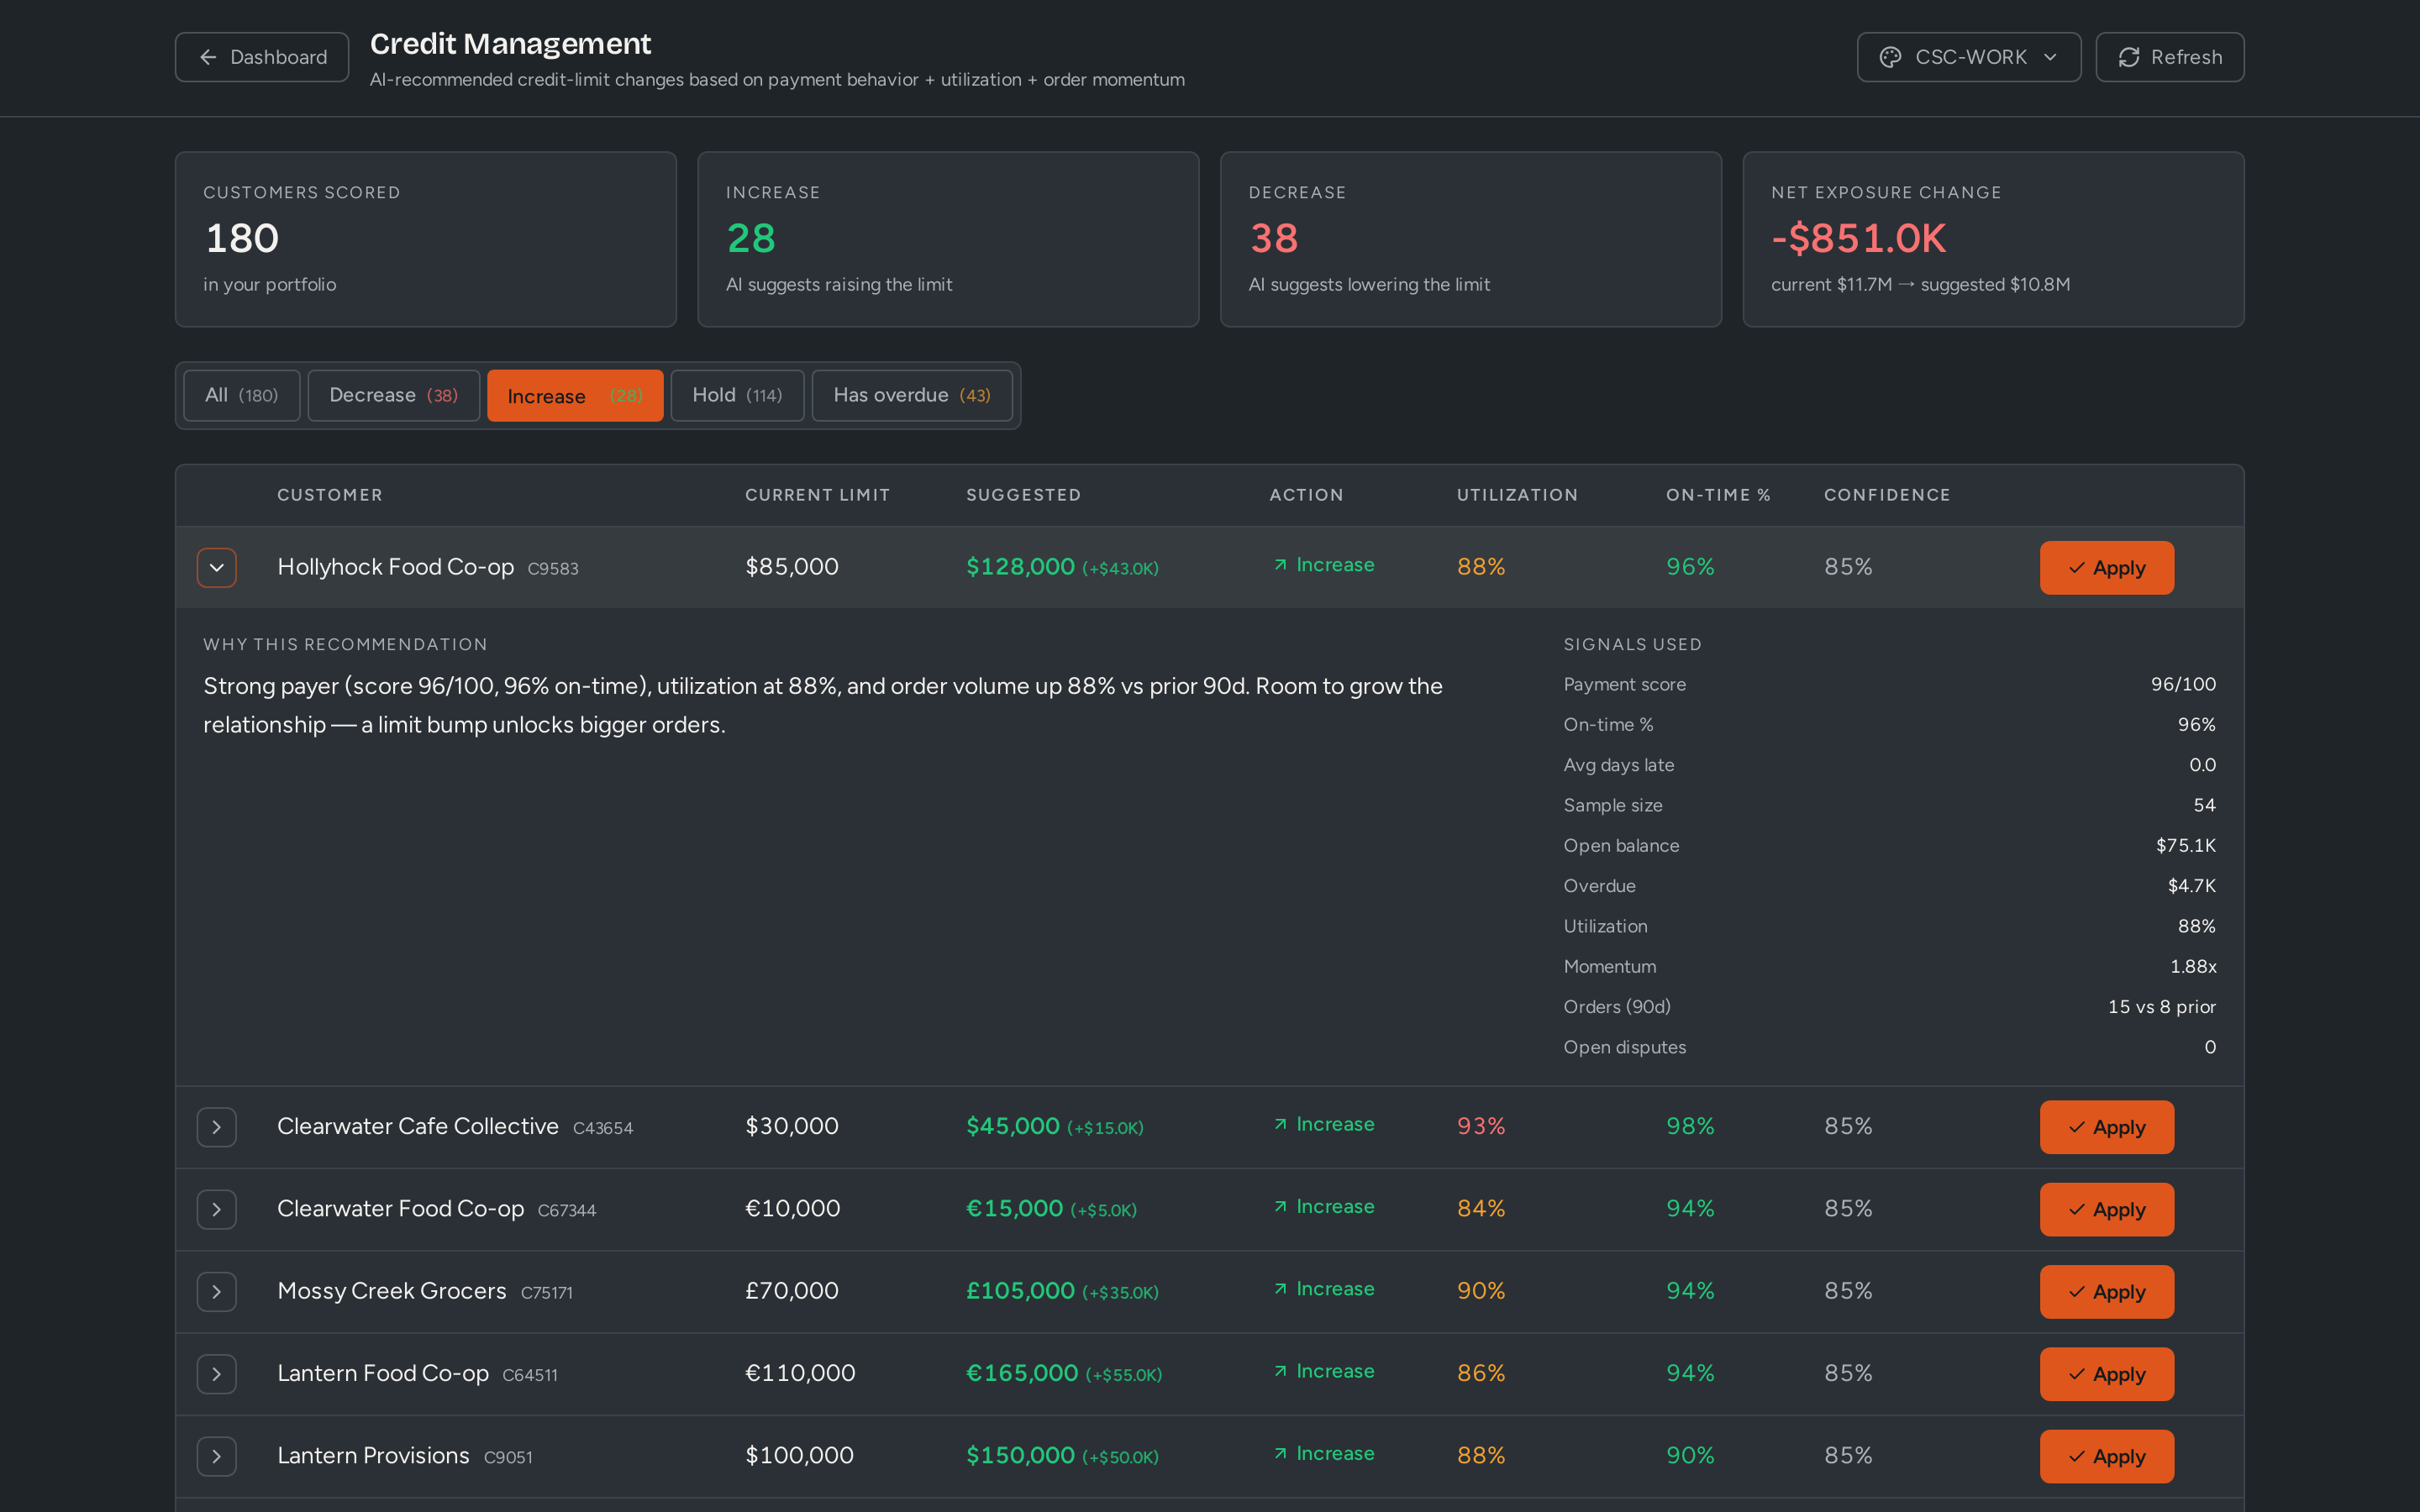This screenshot has width=2420, height=1512.
Task: Click the Open balance value $75.1K
Action: (x=2186, y=846)
